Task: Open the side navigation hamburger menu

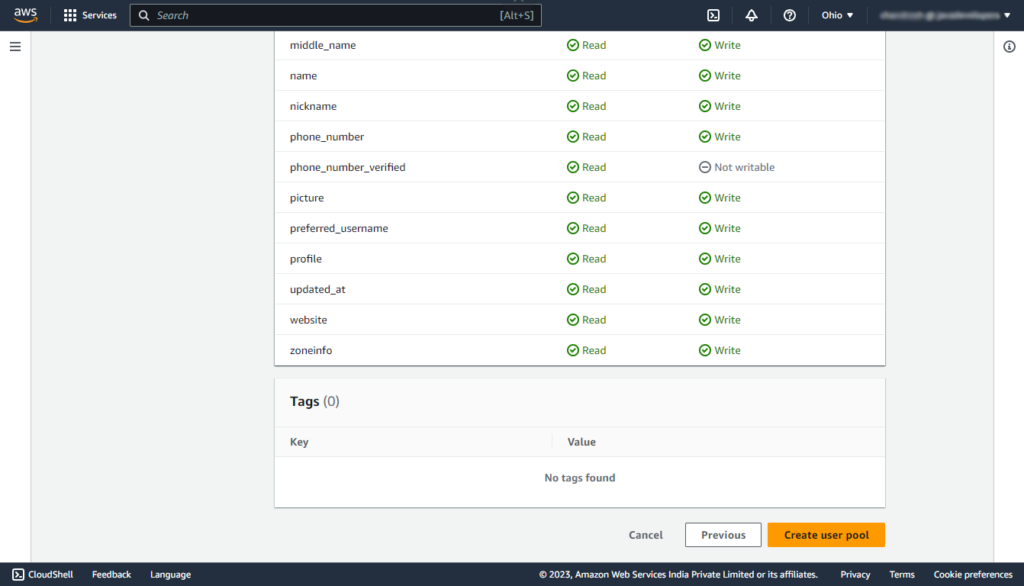Action: 15,44
